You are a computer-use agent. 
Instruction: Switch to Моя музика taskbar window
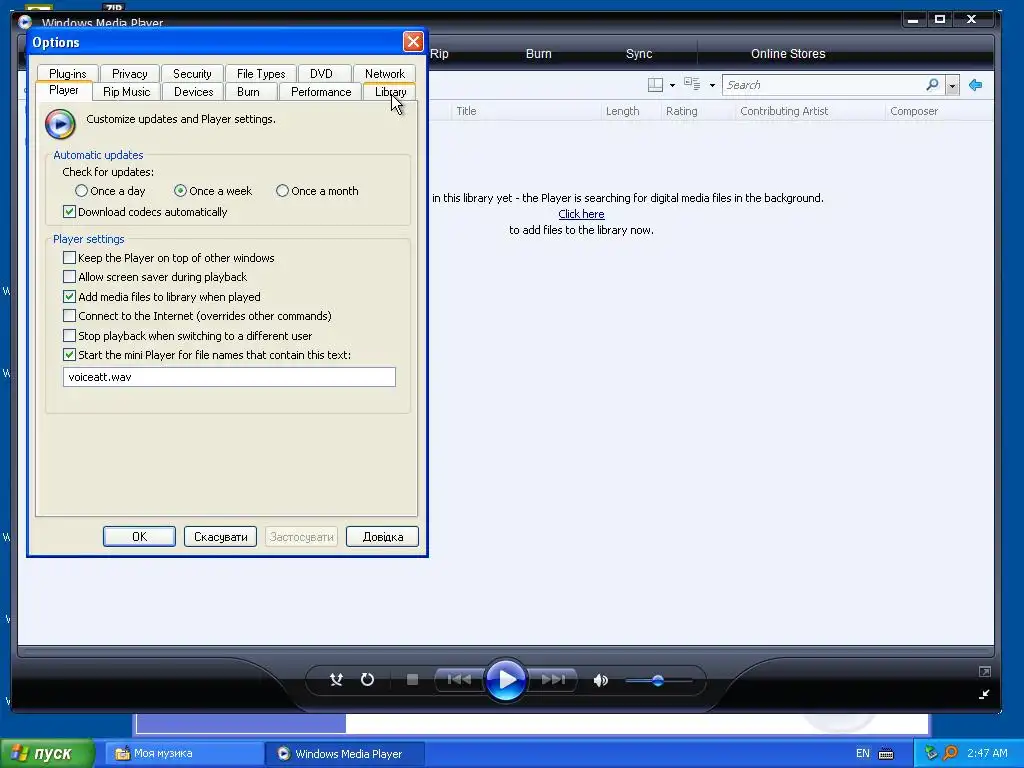183,754
